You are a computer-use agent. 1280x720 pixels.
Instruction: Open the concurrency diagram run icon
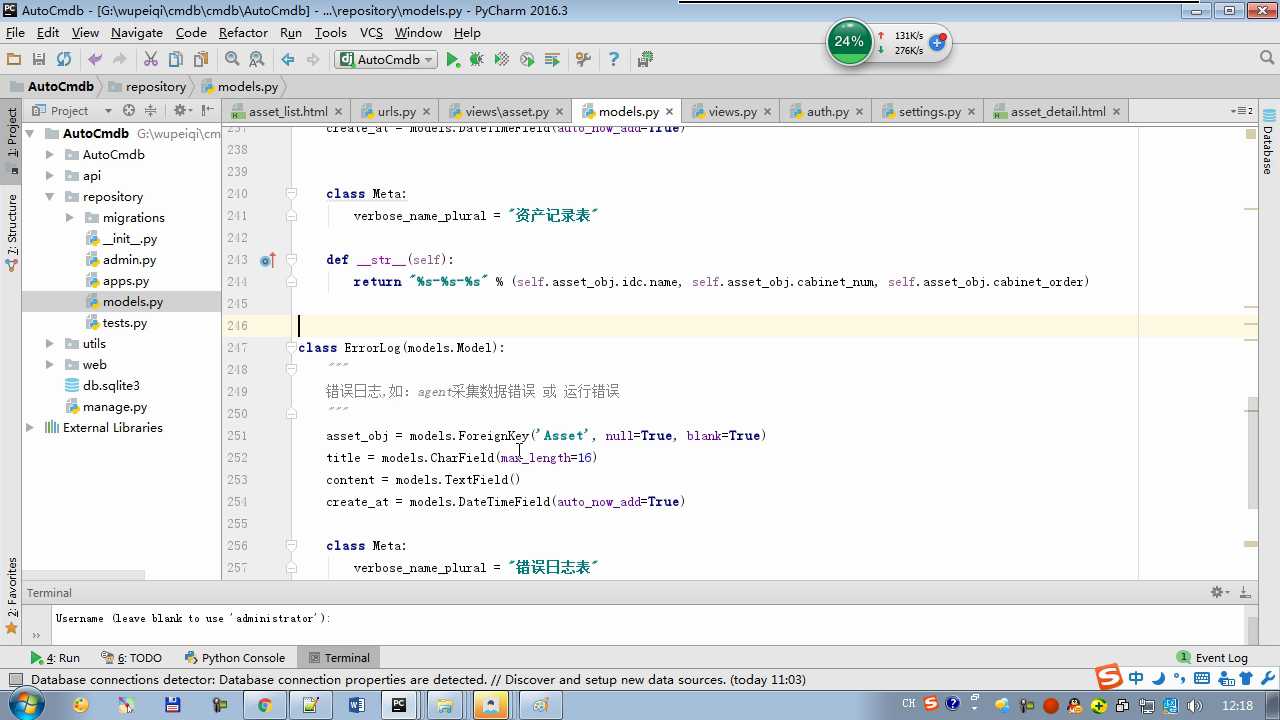click(x=552, y=59)
